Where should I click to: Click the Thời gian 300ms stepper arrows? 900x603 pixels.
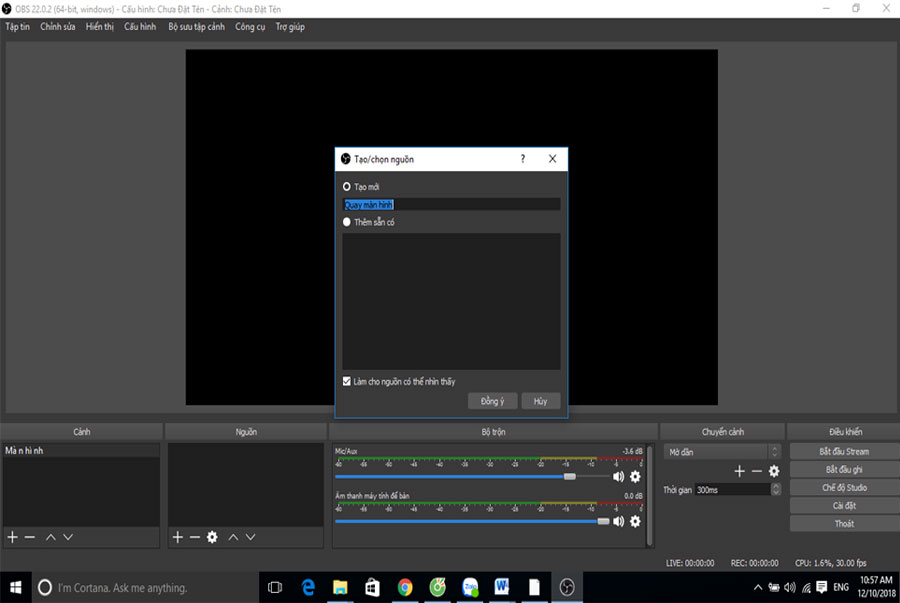tap(776, 489)
